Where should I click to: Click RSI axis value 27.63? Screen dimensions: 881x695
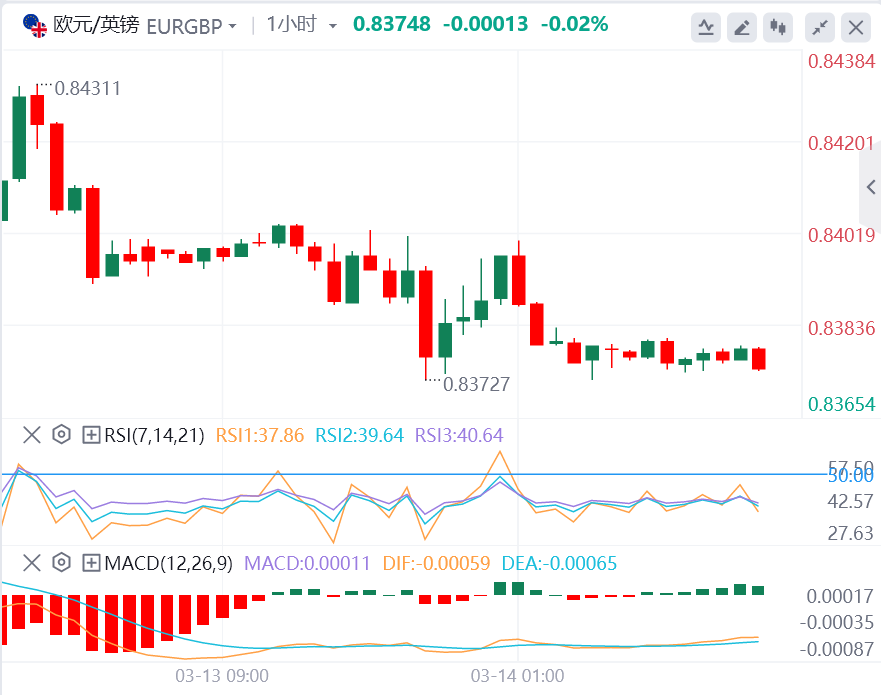pos(850,533)
